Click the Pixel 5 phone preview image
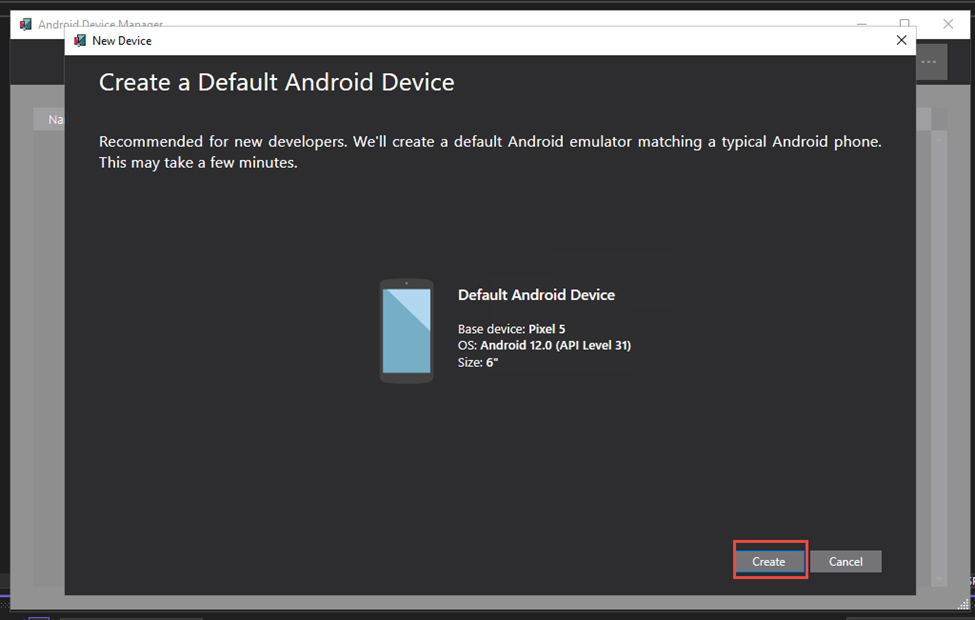Image resolution: width=975 pixels, height=620 pixels. tap(406, 331)
